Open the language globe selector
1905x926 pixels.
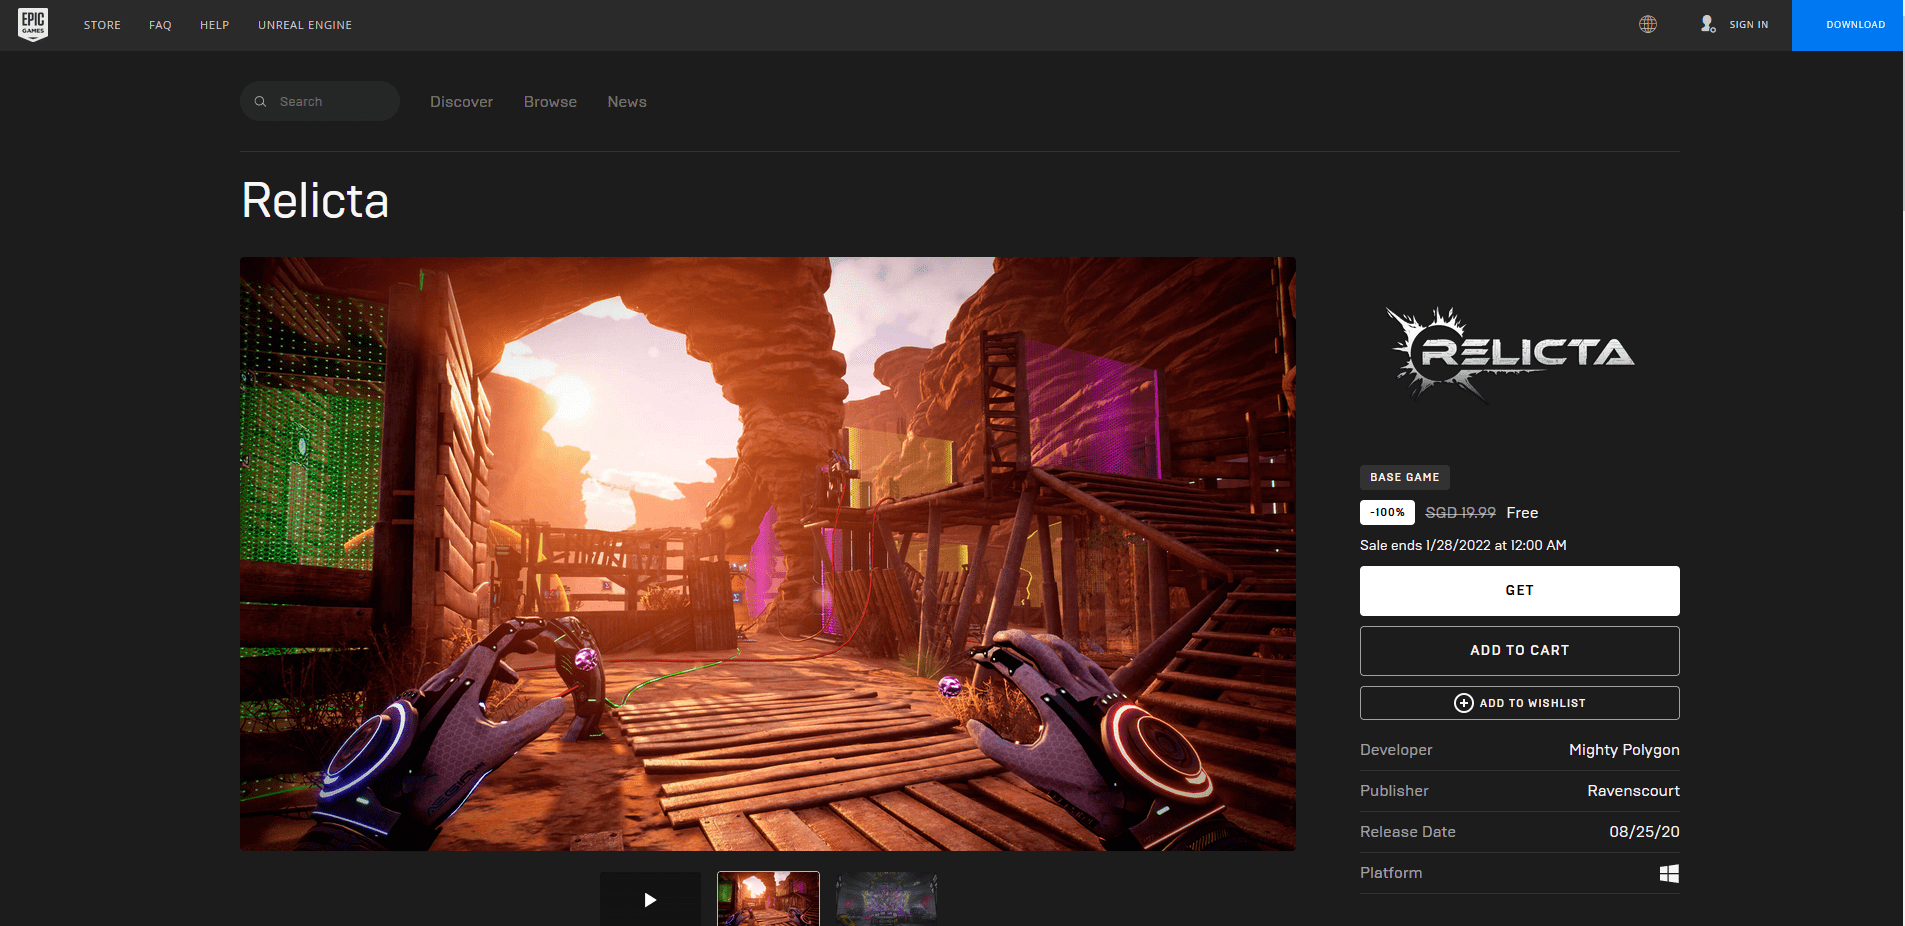click(x=1648, y=24)
